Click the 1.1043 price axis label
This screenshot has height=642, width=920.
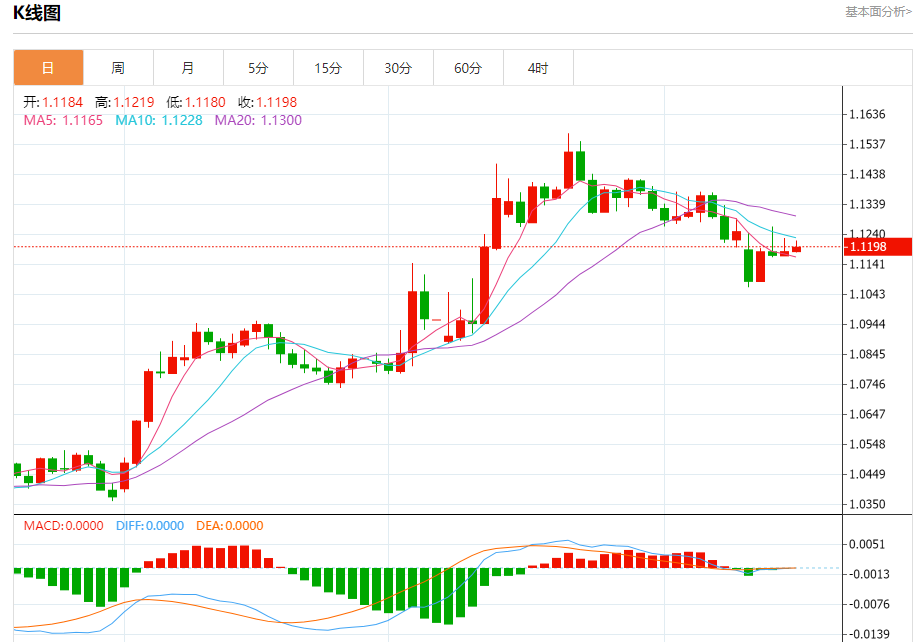tap(867, 295)
